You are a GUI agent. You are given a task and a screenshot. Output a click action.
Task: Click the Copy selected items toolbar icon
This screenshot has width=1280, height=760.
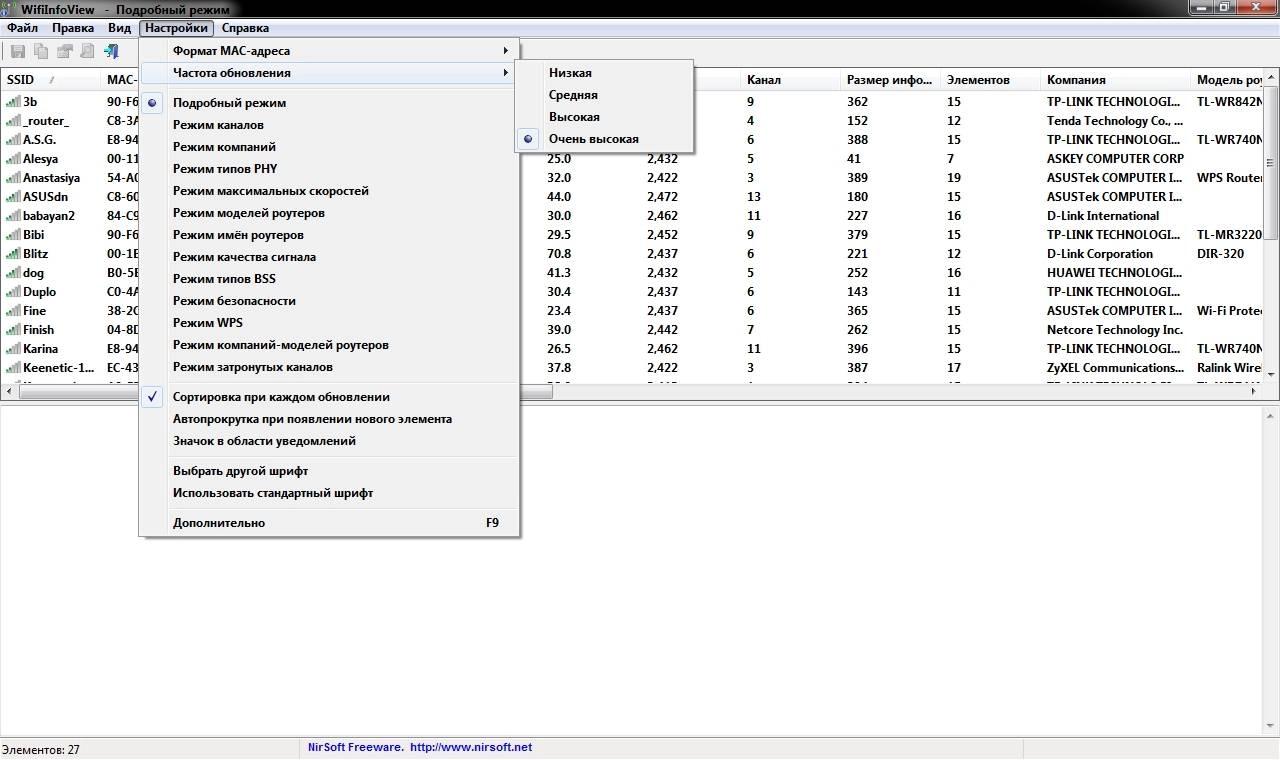point(41,51)
